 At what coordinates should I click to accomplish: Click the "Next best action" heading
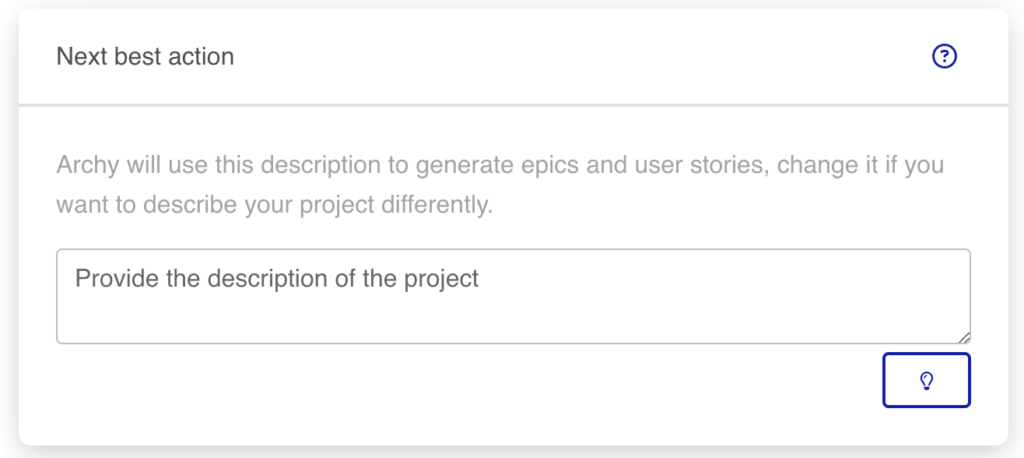pos(145,57)
